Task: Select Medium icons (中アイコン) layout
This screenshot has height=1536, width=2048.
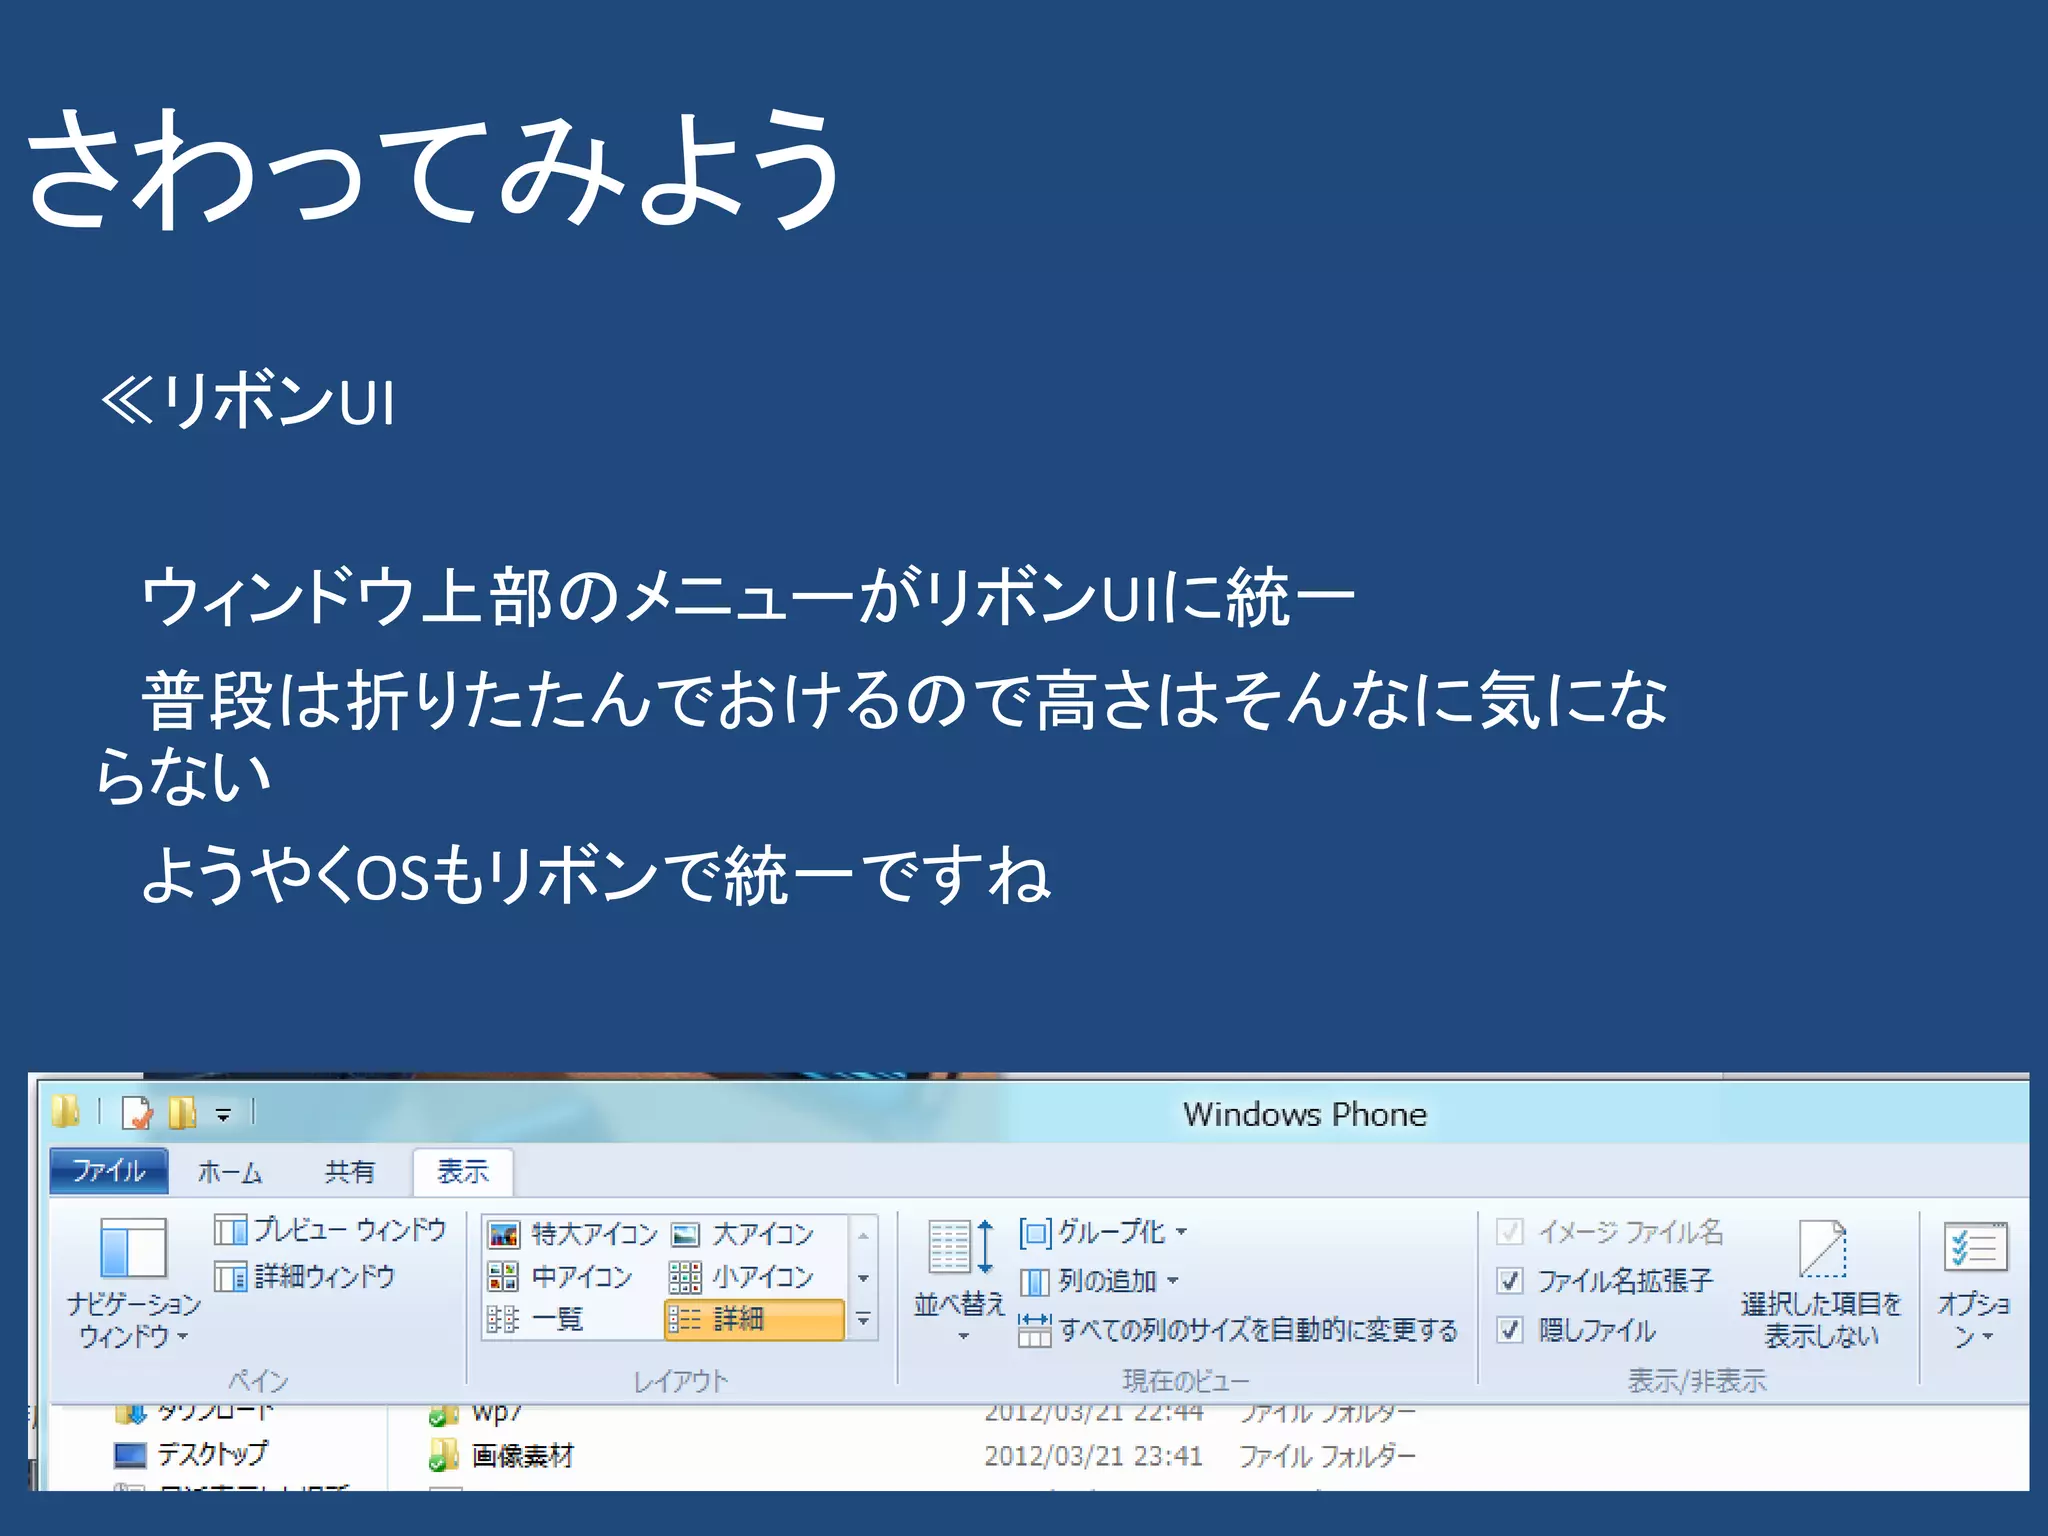Action: point(560,1277)
